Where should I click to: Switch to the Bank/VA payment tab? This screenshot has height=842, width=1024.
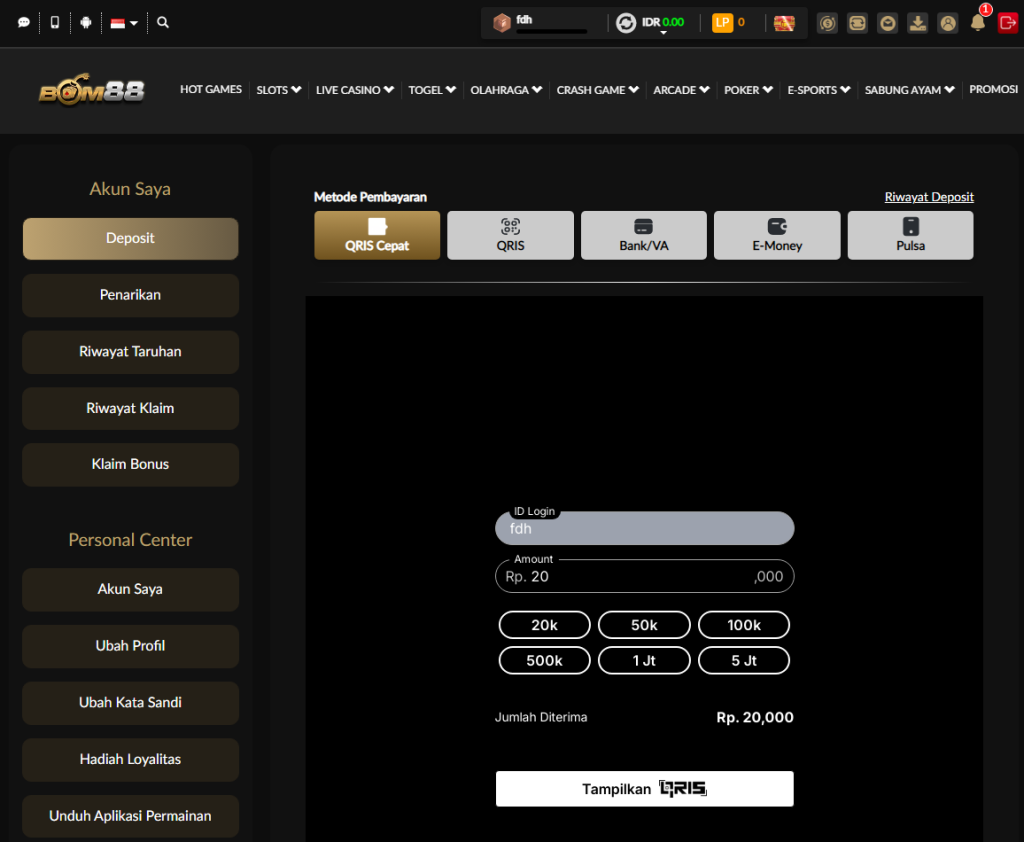643,236
